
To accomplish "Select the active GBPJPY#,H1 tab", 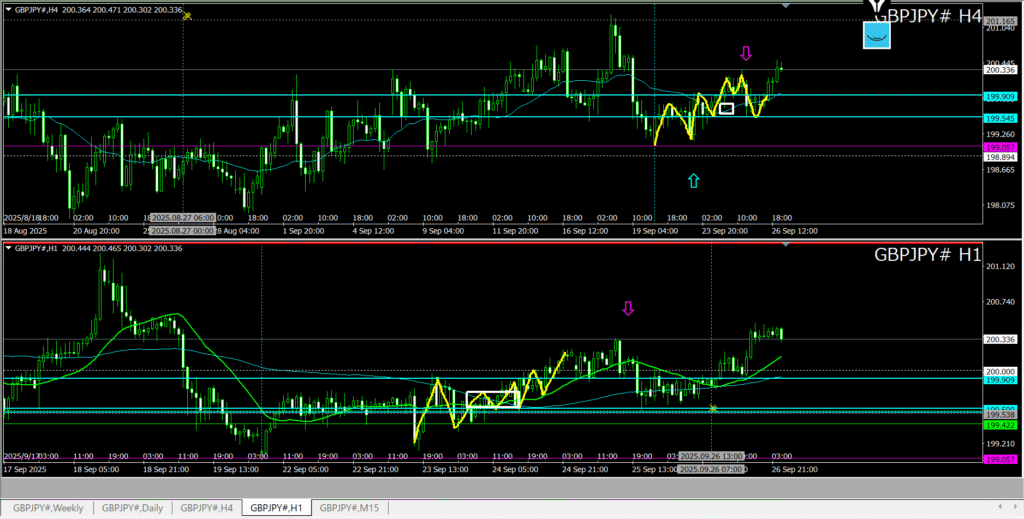I will [x=277, y=508].
